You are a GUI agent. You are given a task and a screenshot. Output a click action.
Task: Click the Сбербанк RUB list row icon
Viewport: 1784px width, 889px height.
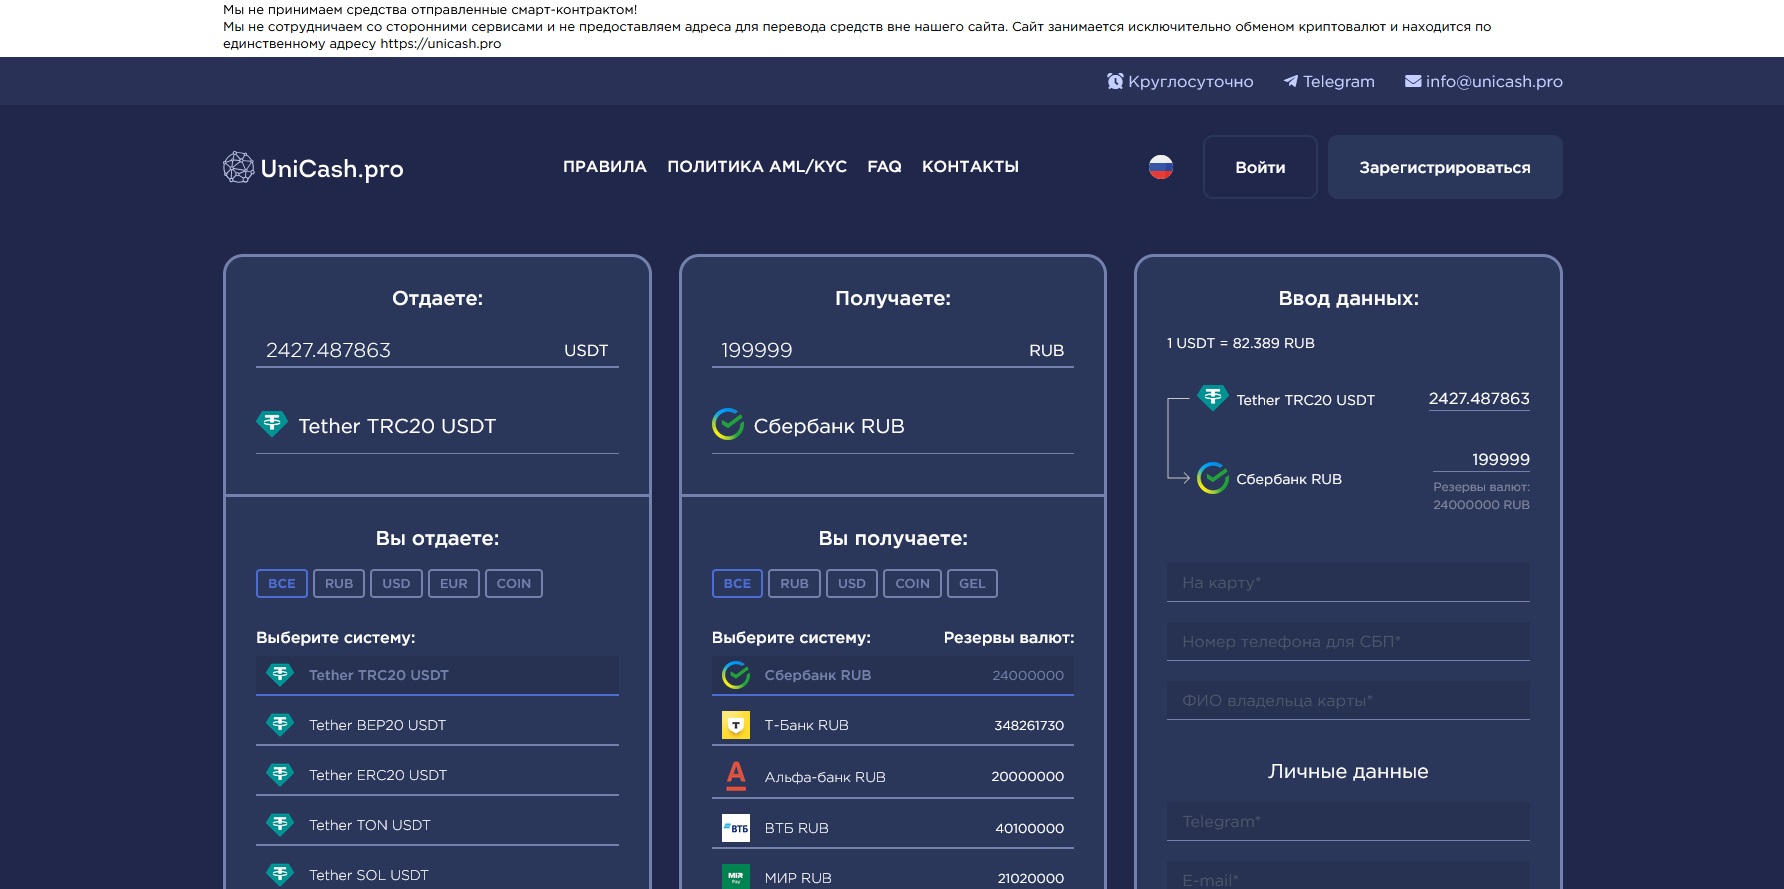click(736, 675)
